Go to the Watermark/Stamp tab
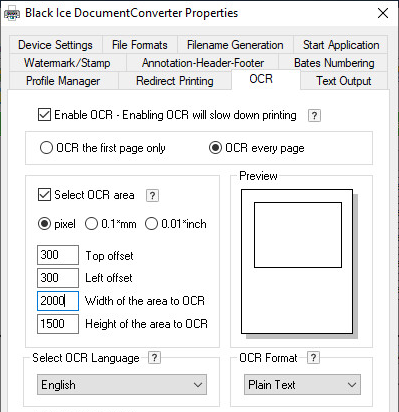Image resolution: width=399 pixels, height=412 pixels. point(67,63)
